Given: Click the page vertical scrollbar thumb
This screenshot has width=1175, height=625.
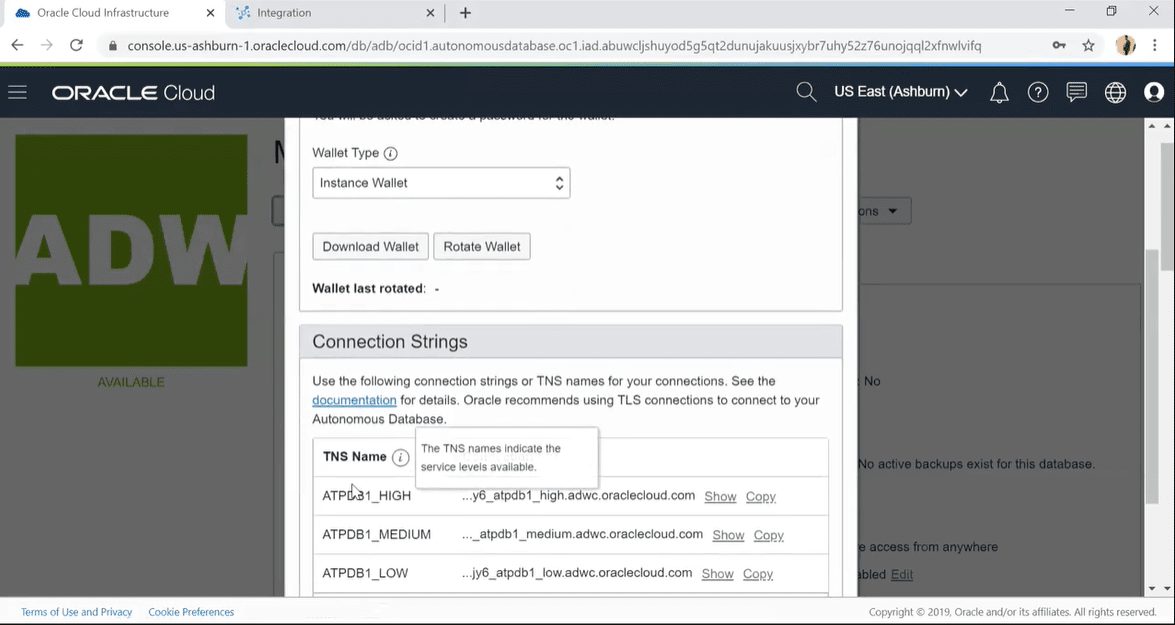Looking at the screenshot, I should coord(1167,205).
